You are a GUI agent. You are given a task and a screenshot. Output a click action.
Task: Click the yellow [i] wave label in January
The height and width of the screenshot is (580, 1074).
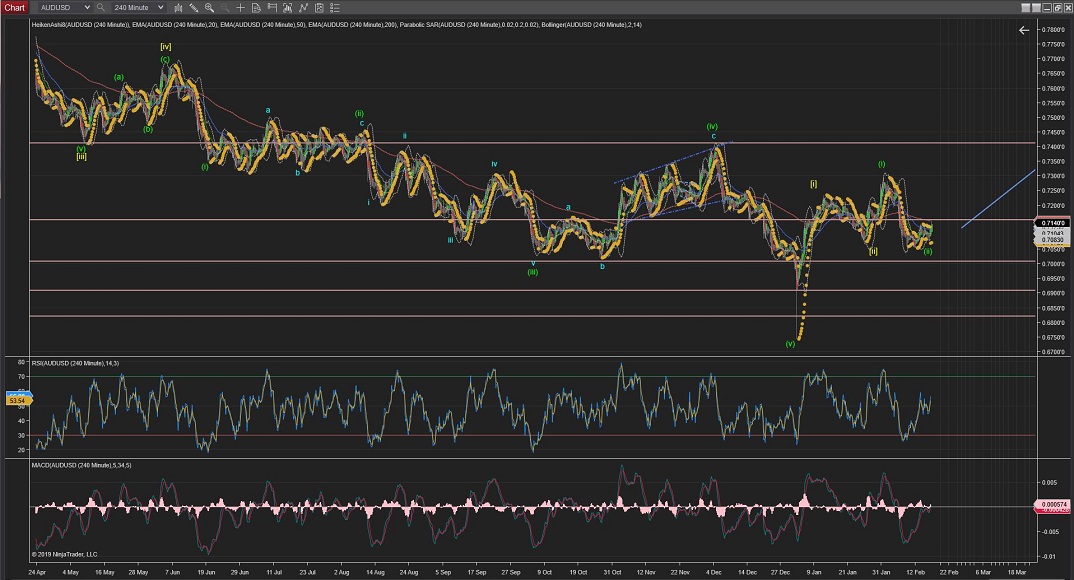tap(814, 184)
